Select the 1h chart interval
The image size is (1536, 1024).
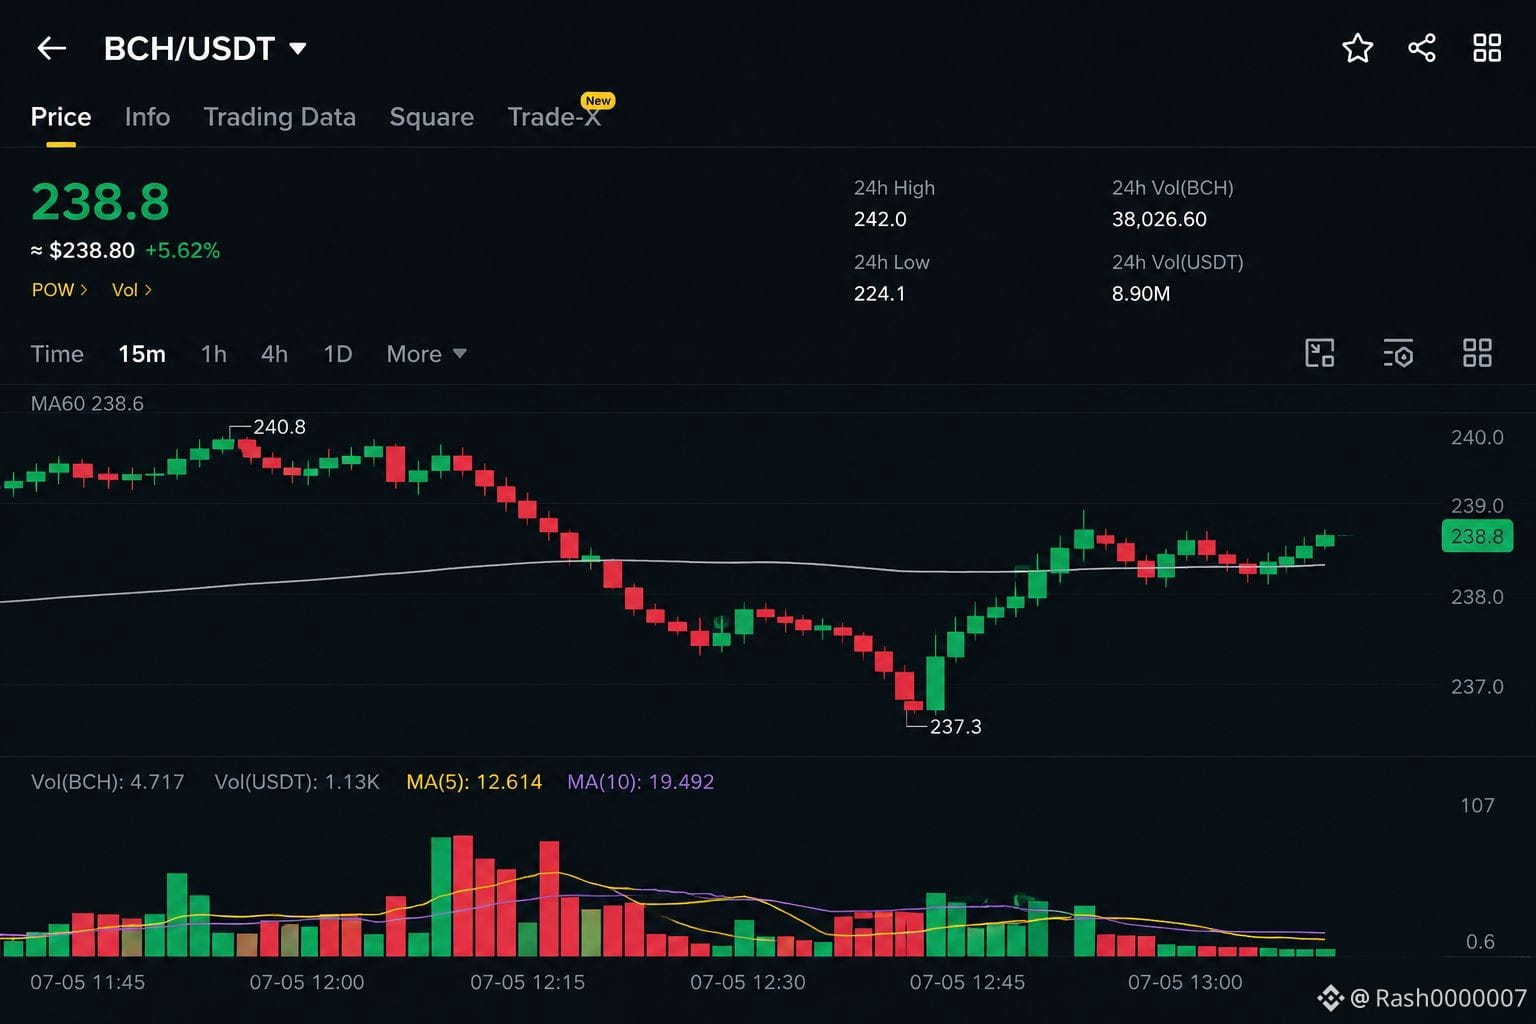click(214, 354)
